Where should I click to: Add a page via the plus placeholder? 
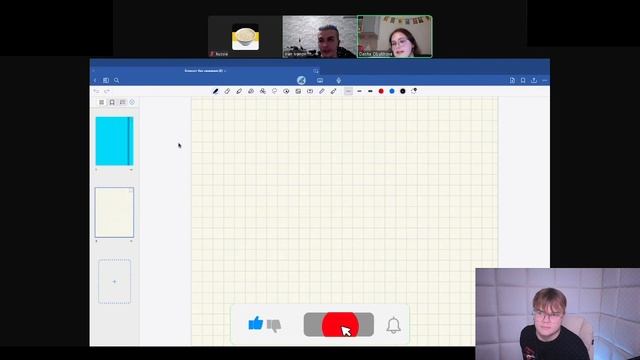point(114,281)
